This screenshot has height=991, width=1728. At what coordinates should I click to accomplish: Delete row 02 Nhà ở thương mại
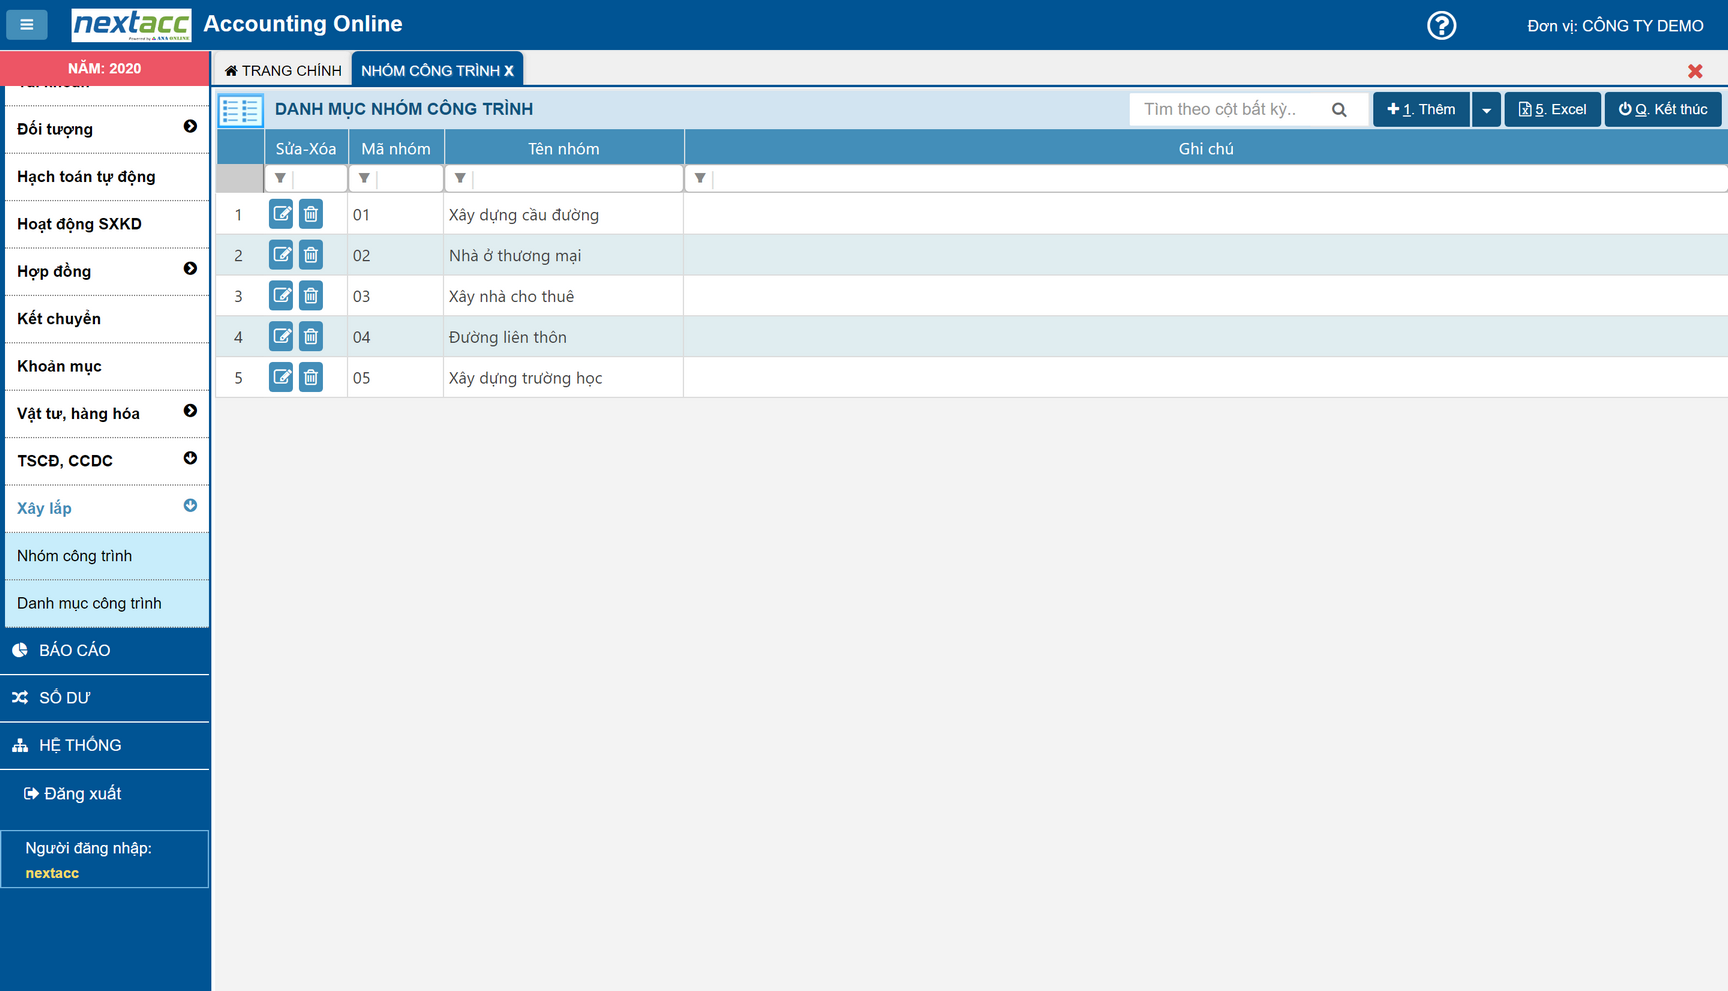click(311, 255)
